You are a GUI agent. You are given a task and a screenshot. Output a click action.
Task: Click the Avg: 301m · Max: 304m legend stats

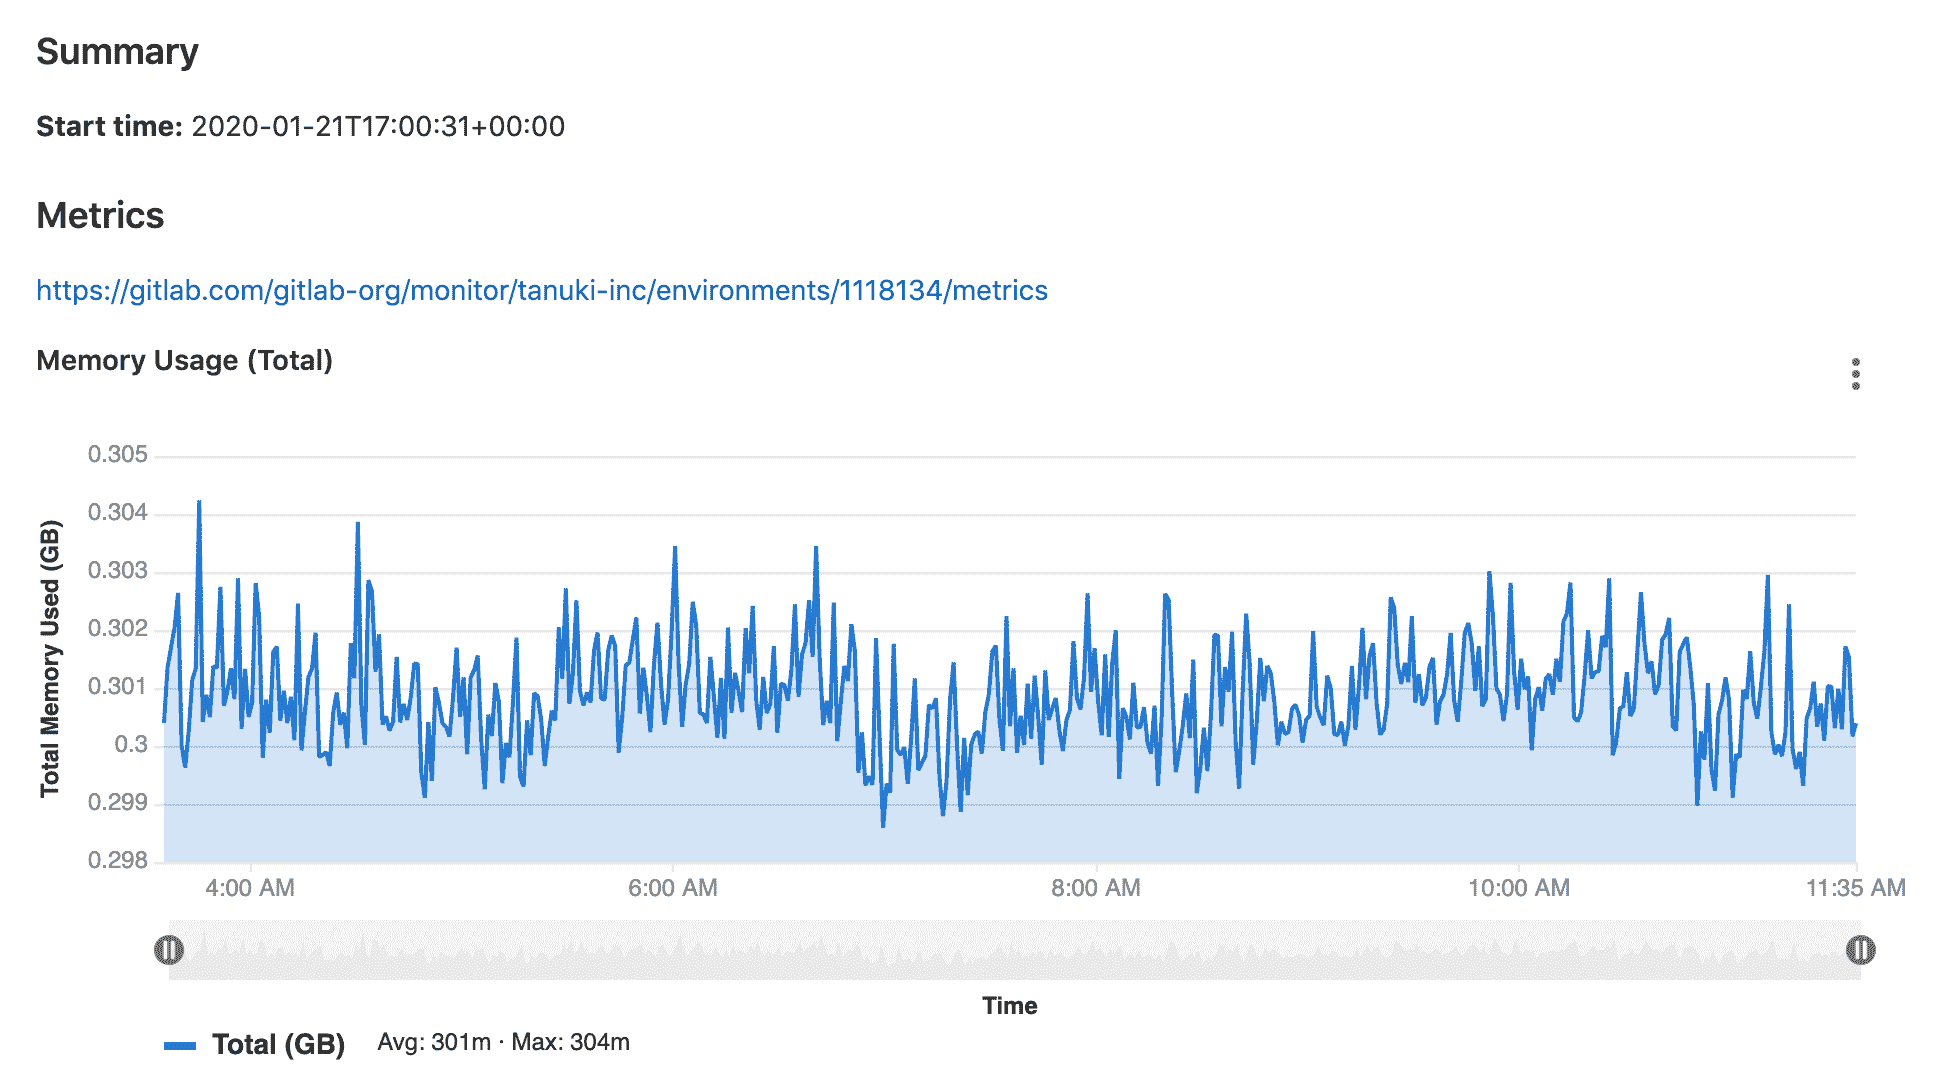(x=502, y=1041)
